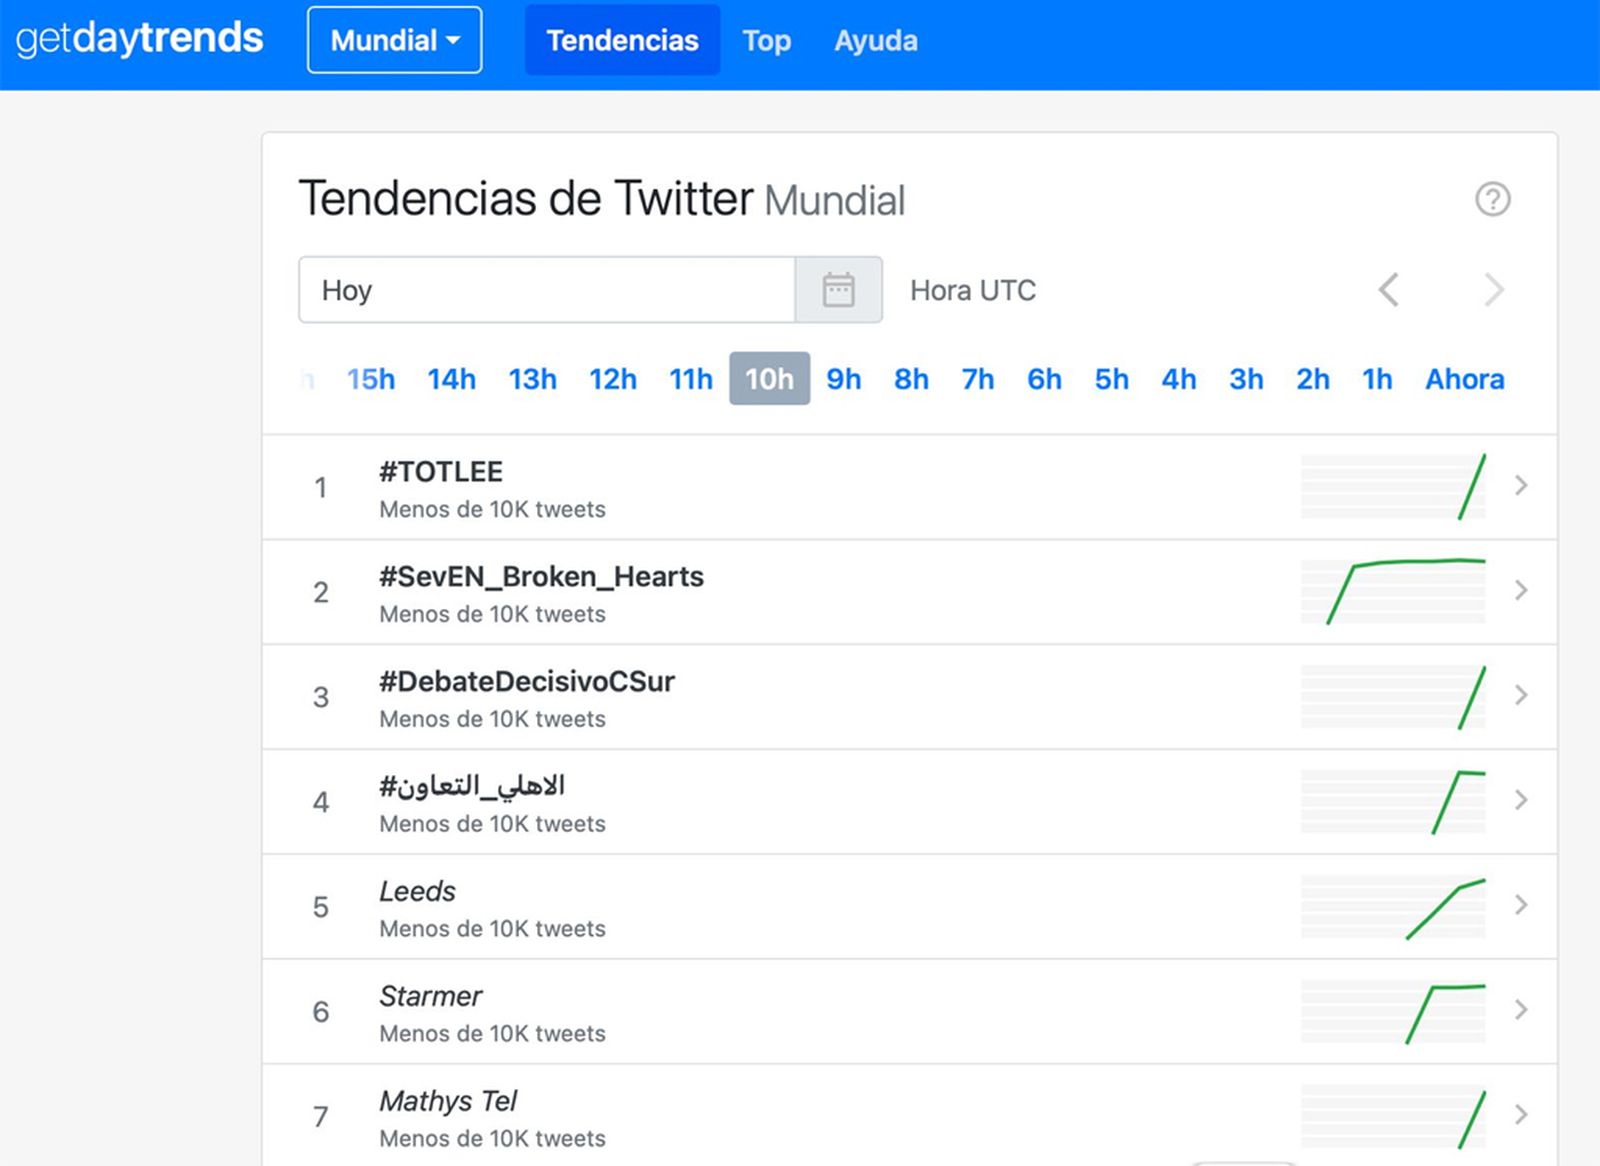Select the 11h time link
Image resolution: width=1600 pixels, height=1166 pixels.
coord(691,379)
